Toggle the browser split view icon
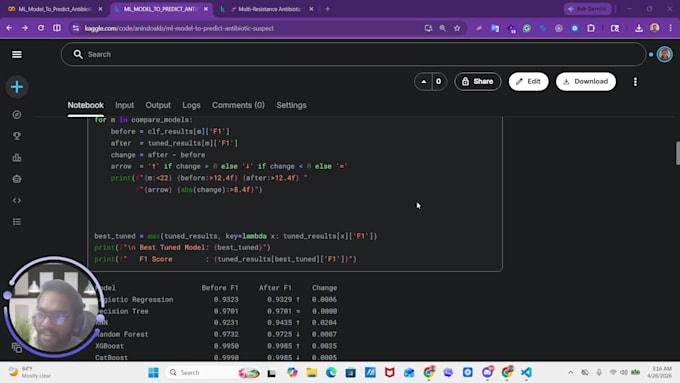 (57, 28)
